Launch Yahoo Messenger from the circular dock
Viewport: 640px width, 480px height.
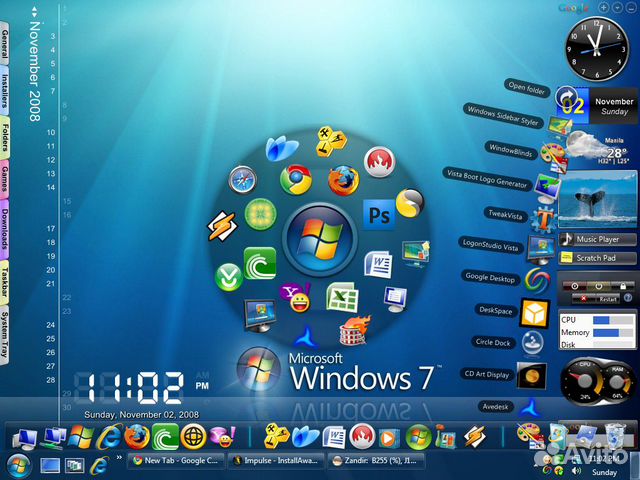[x=296, y=298]
